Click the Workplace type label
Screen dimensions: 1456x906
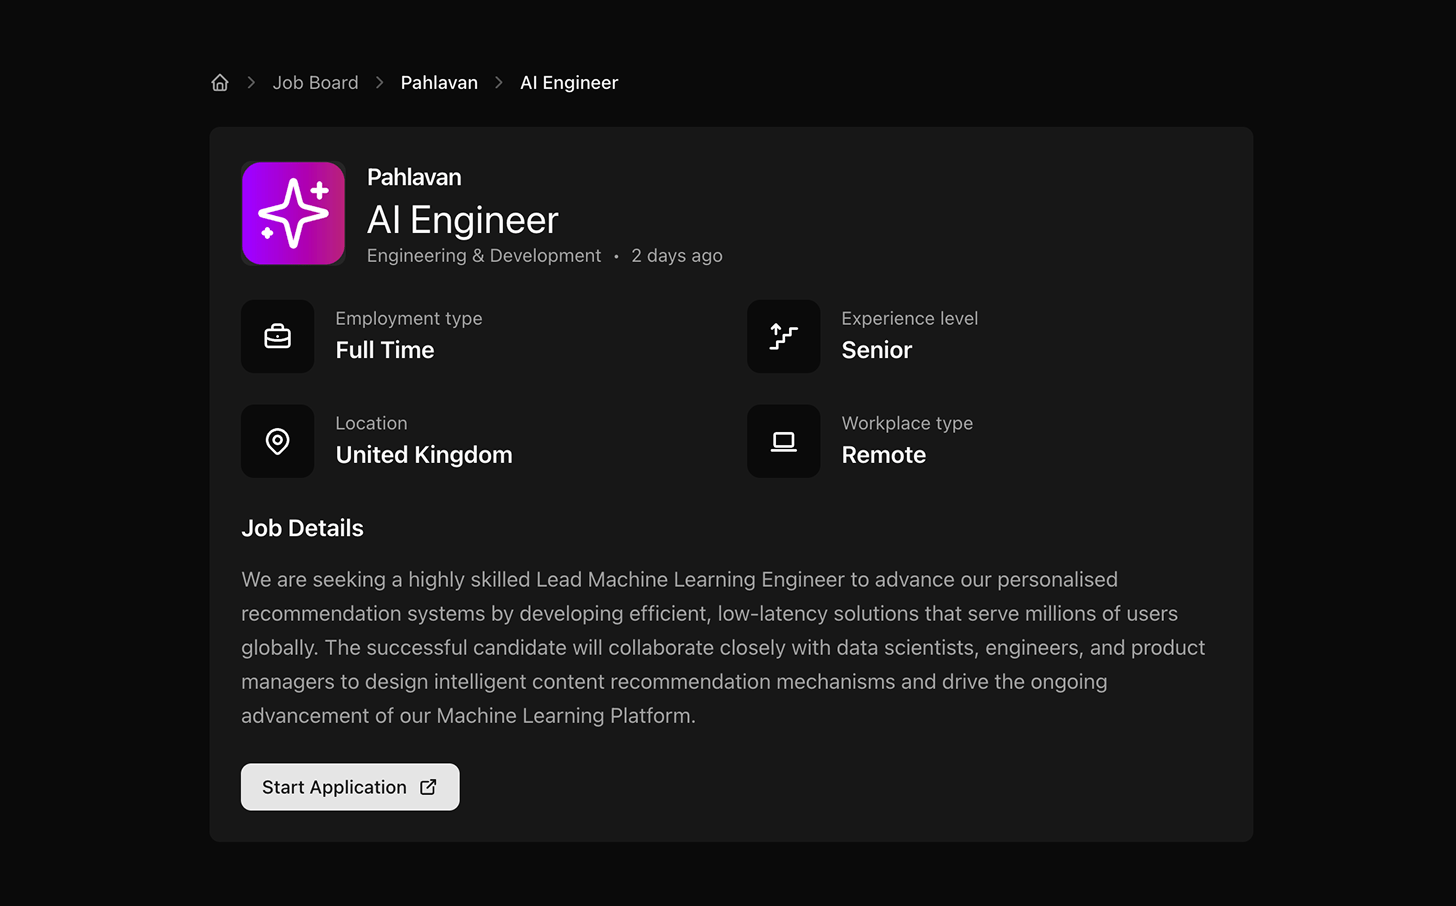[907, 423]
